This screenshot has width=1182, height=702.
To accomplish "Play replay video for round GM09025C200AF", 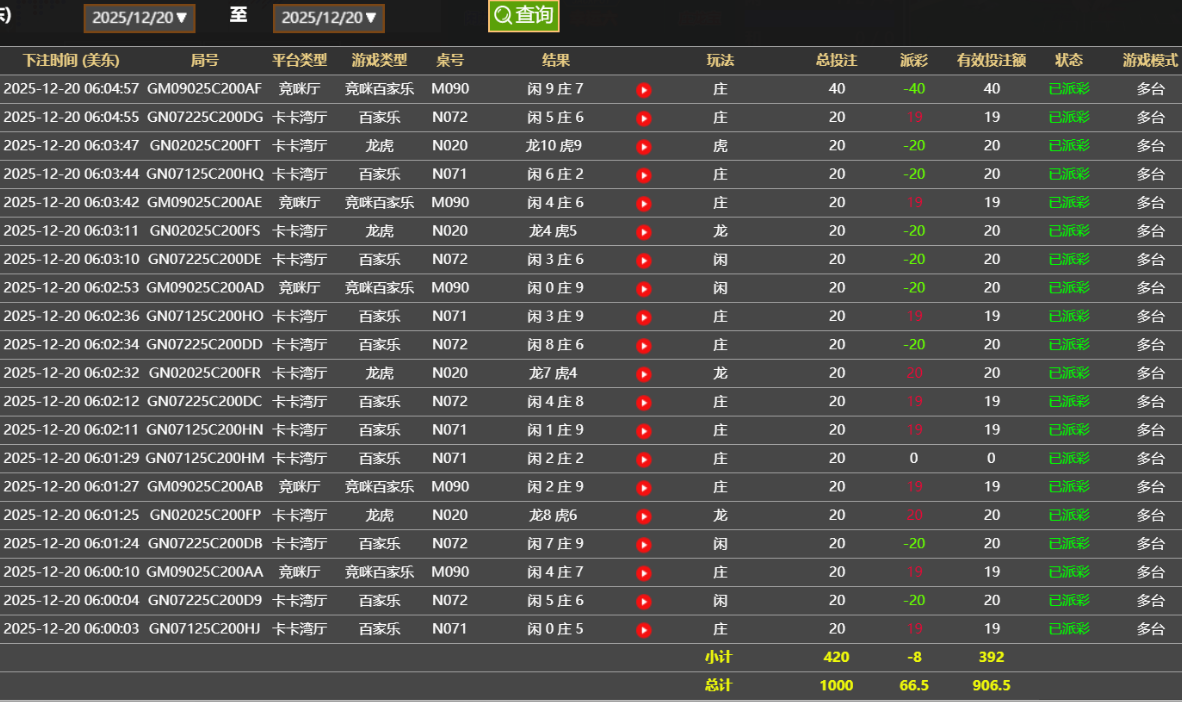I will [644, 89].
